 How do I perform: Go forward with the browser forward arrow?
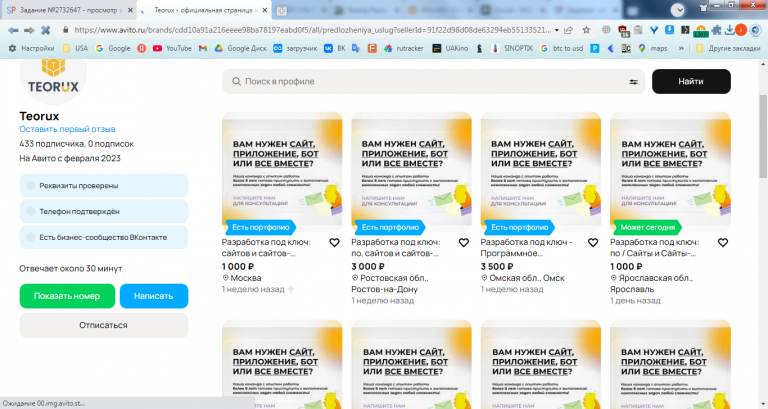click(x=29, y=30)
